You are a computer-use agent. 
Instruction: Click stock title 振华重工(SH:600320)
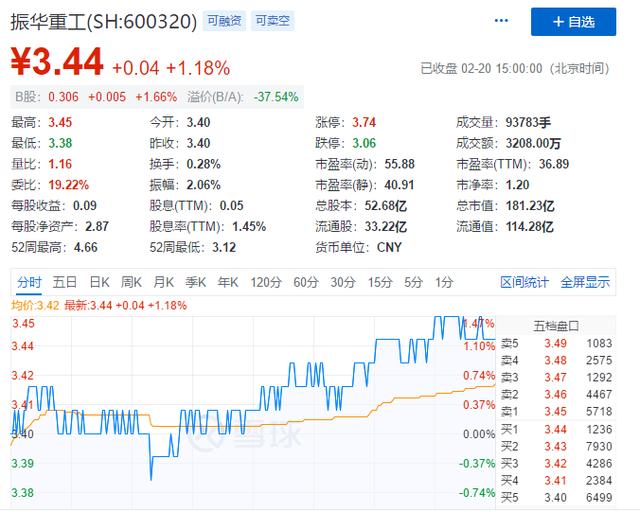pyautogui.click(x=104, y=21)
